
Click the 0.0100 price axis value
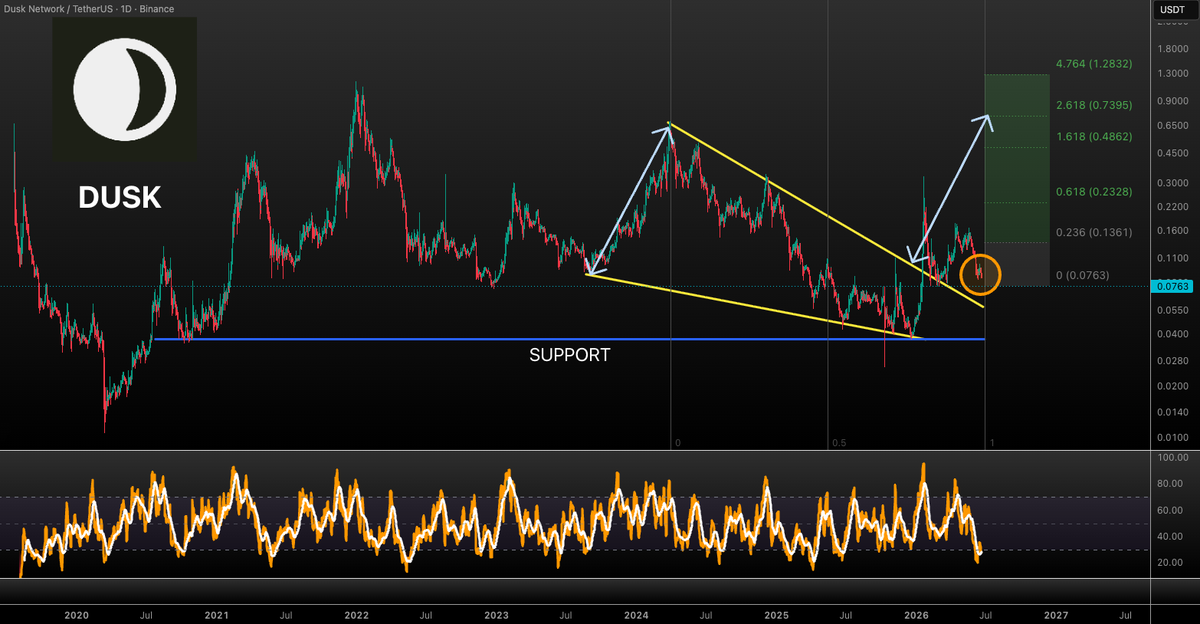point(1172,438)
